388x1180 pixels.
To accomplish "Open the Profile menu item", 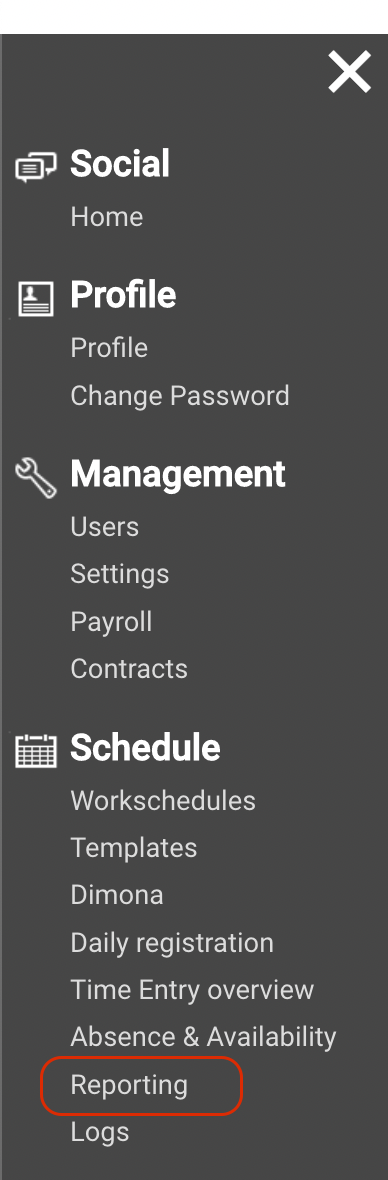I will (x=109, y=348).
